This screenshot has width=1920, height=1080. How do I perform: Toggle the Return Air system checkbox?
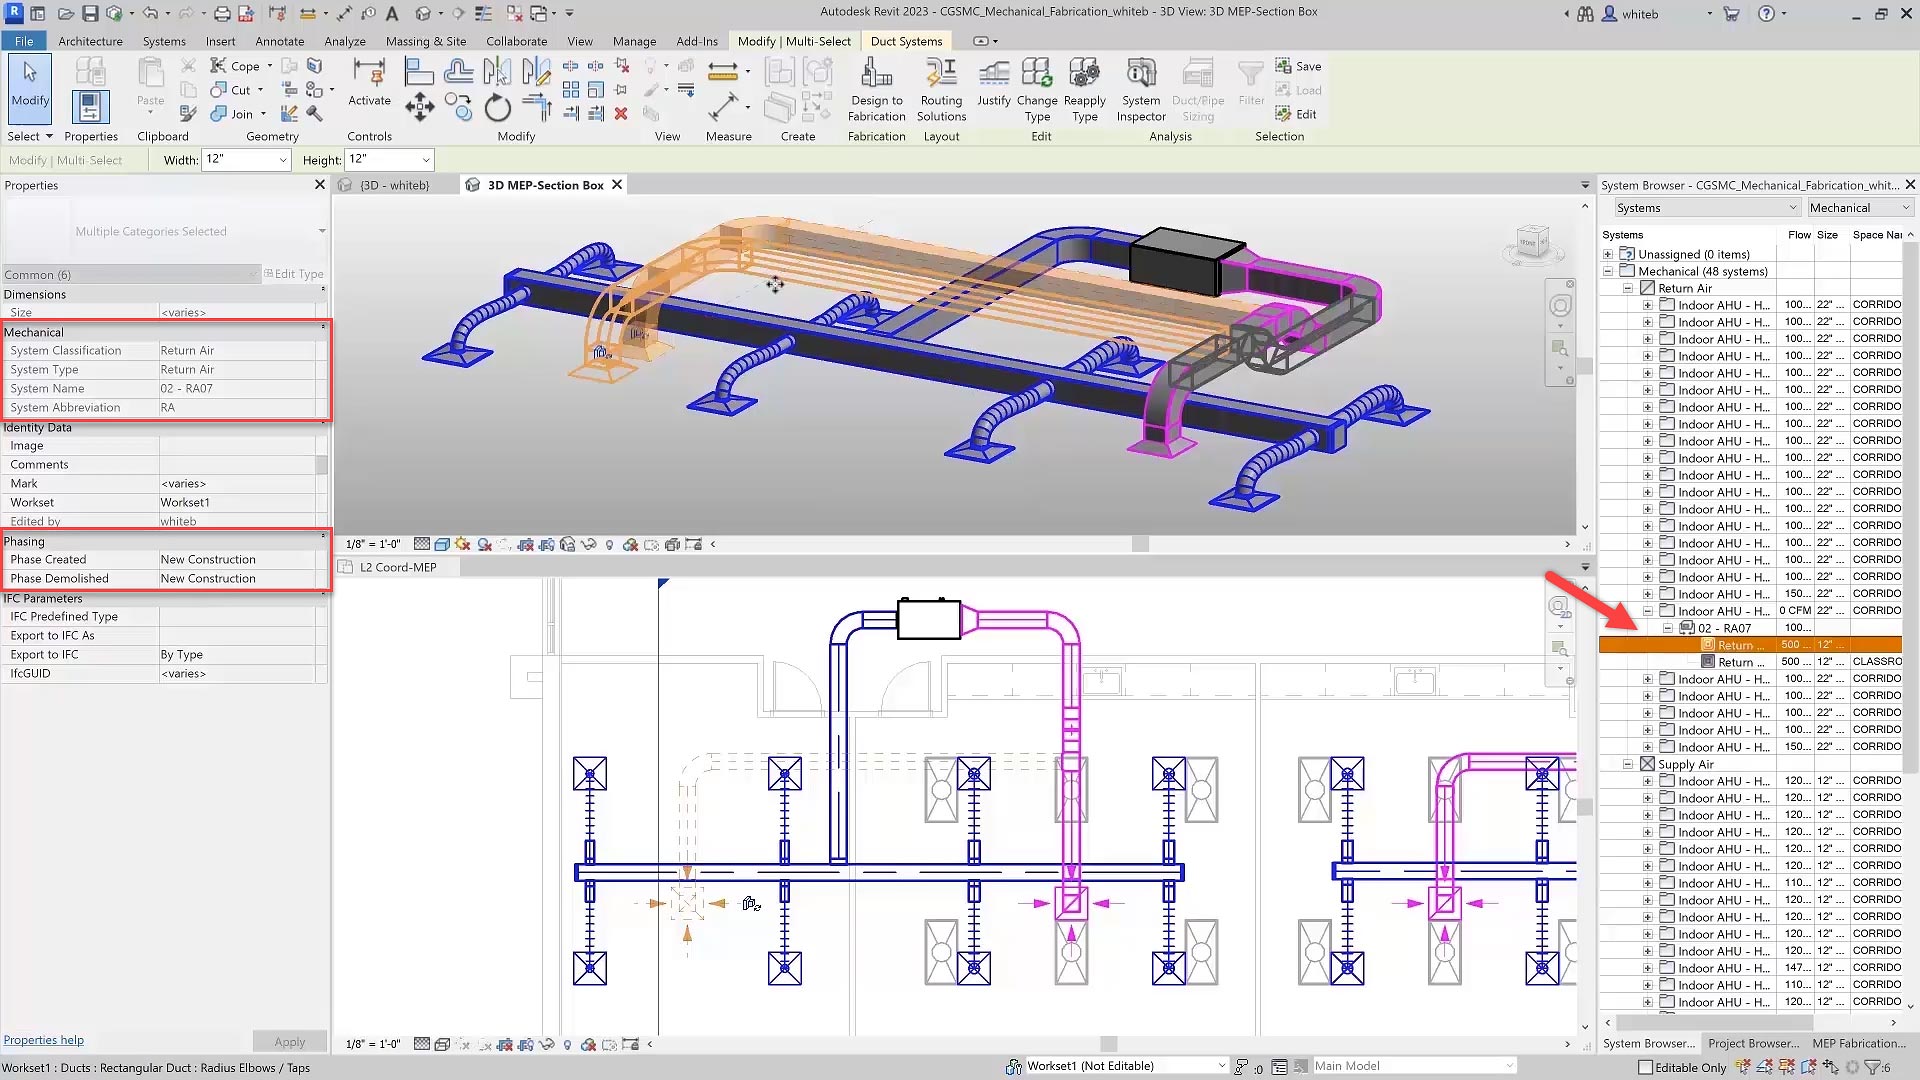[1647, 288]
